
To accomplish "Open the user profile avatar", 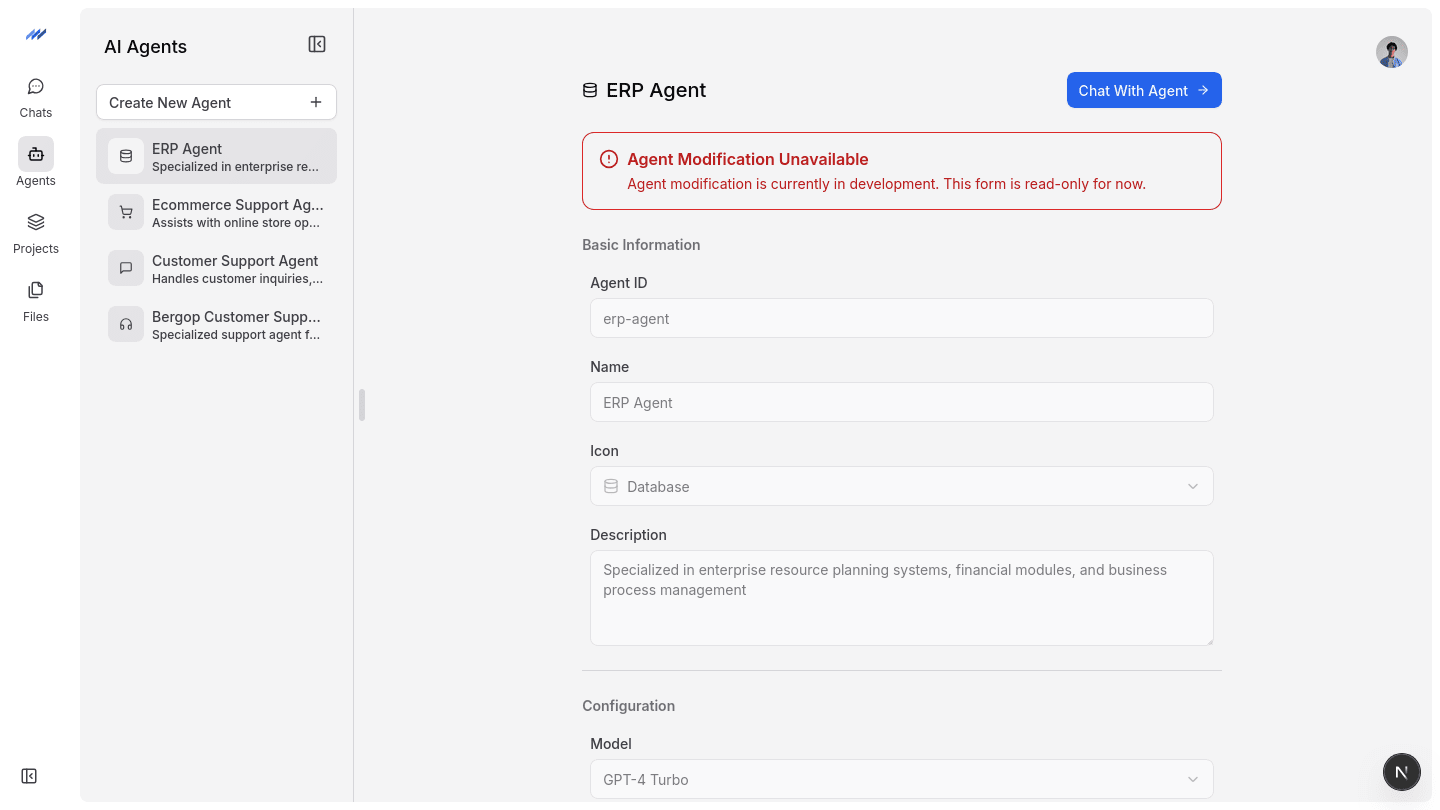I will [1392, 52].
